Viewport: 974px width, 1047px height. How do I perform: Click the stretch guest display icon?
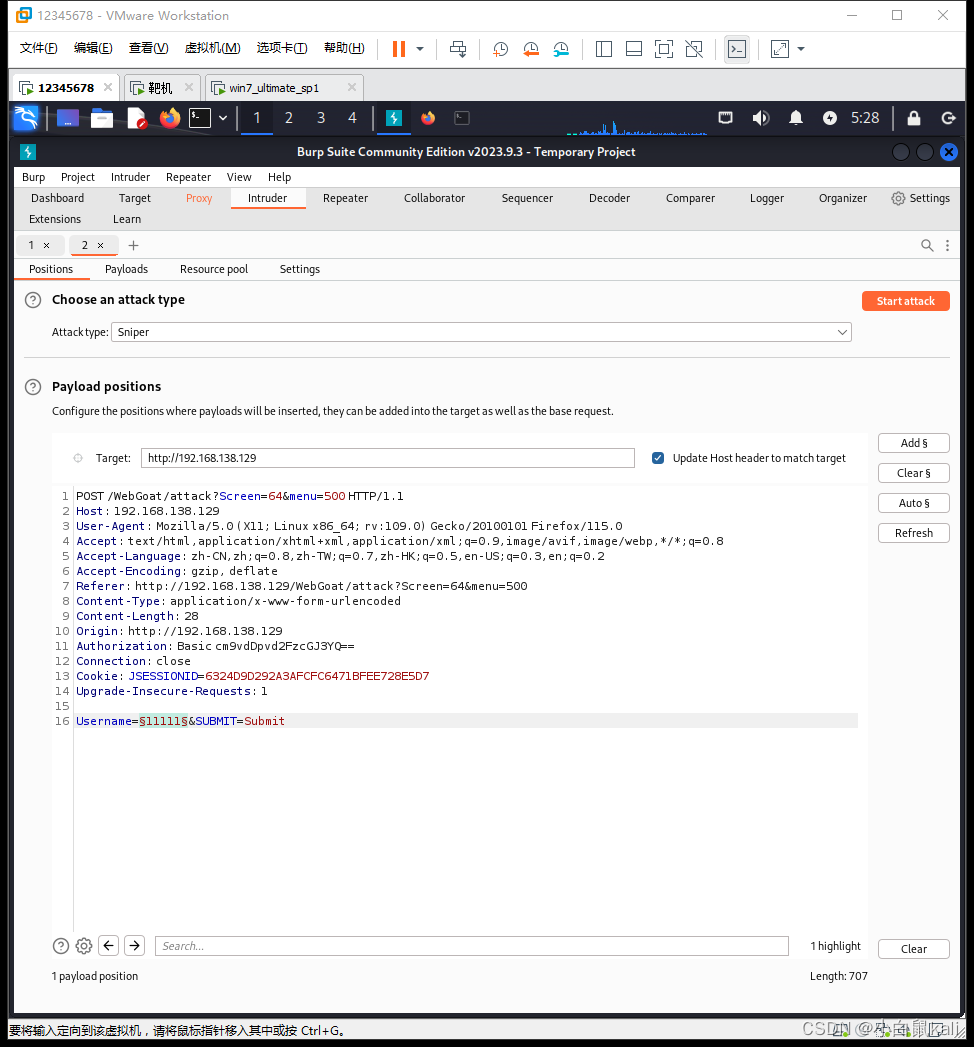click(x=780, y=49)
